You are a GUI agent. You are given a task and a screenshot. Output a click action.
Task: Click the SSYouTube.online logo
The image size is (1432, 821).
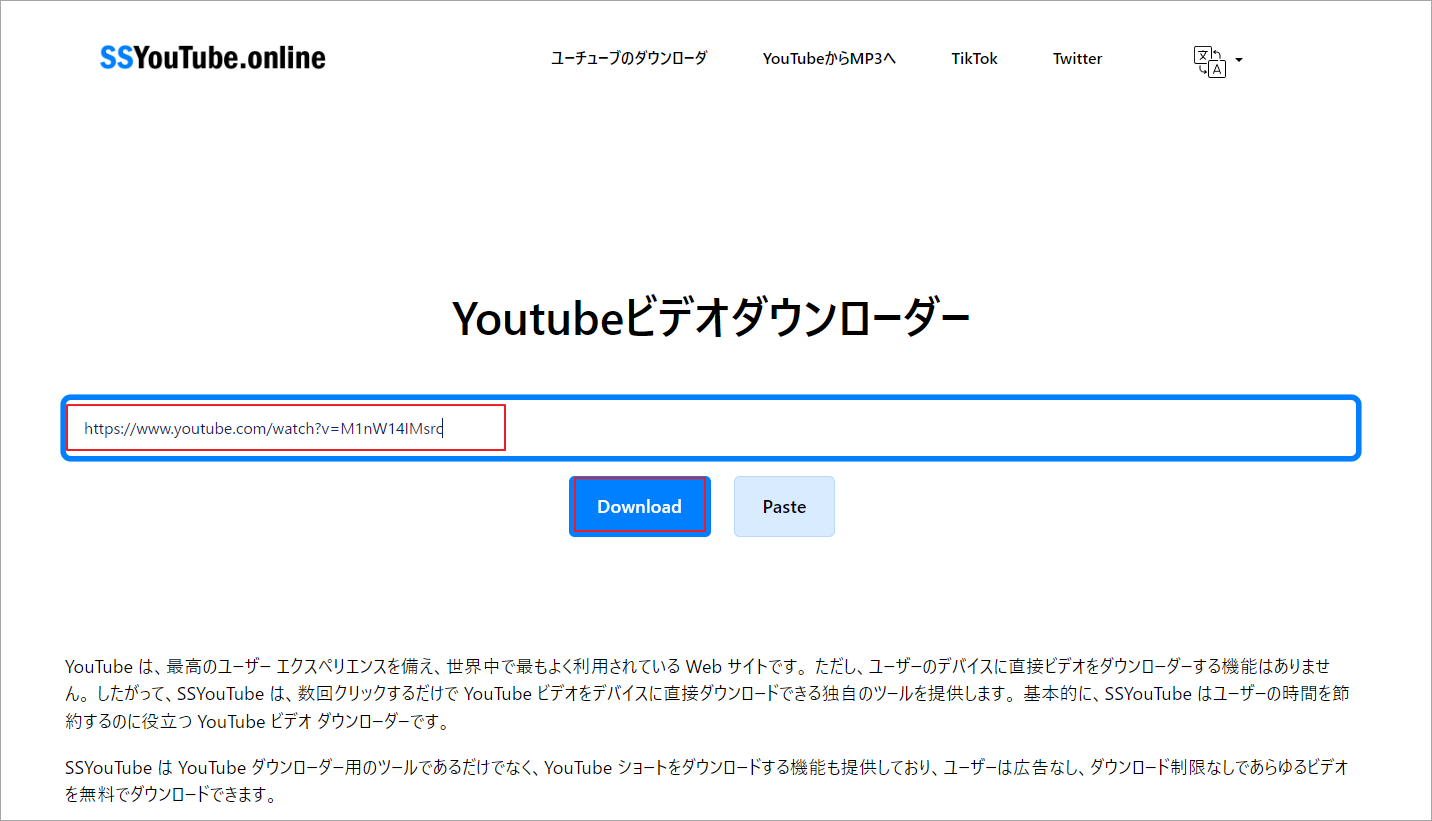coord(213,58)
